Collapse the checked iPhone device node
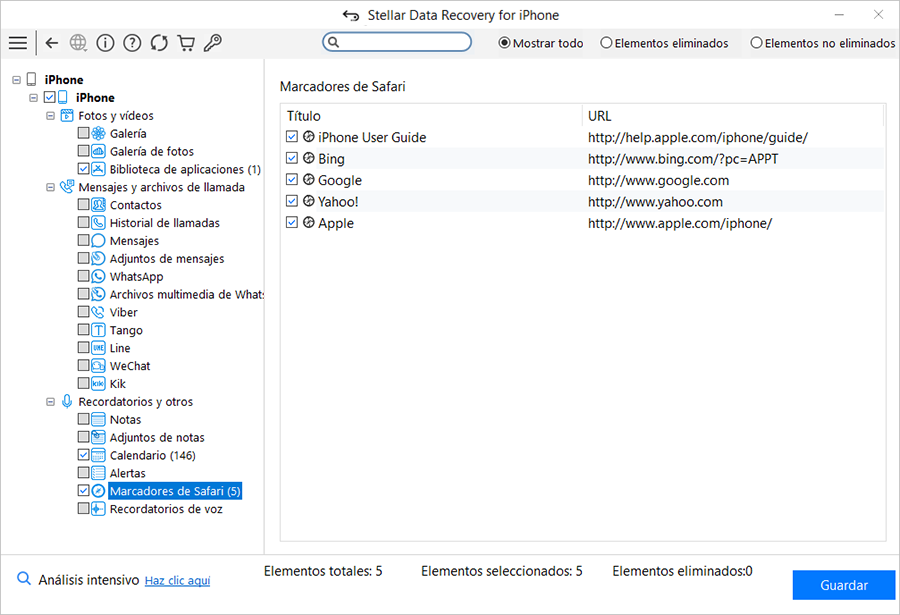Screen dimensions: 900x615 (33, 98)
